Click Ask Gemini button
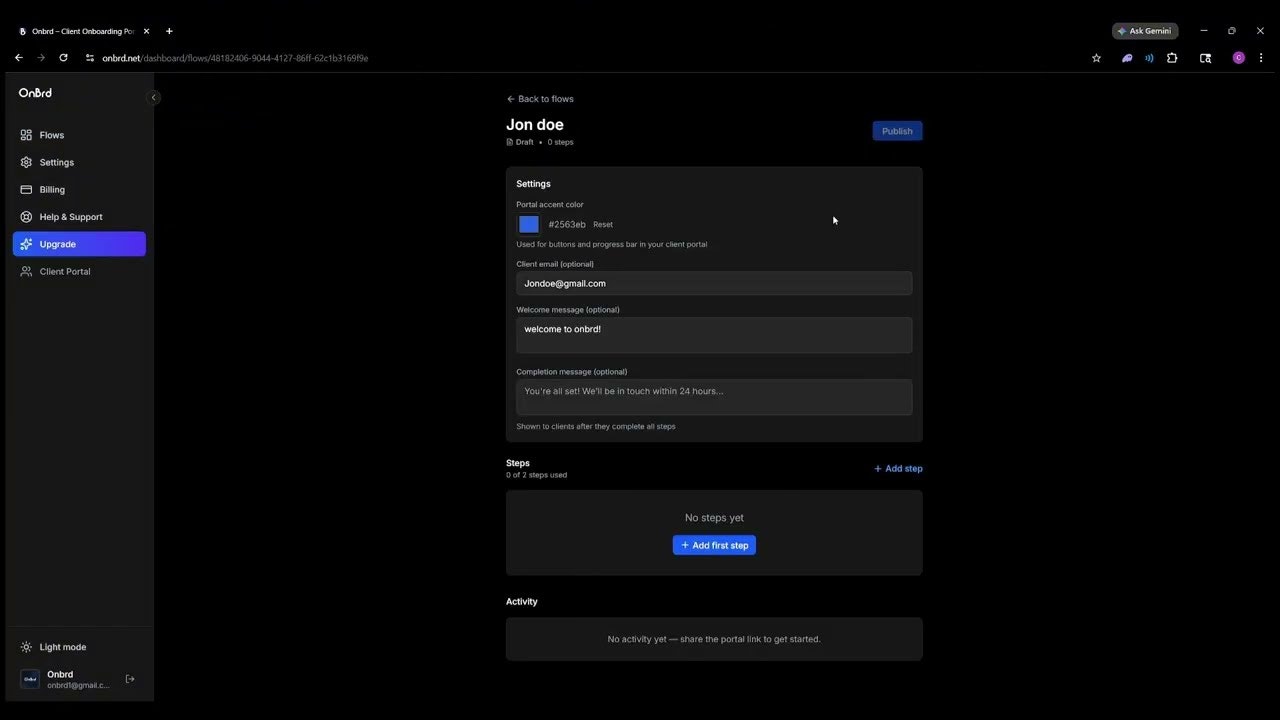Image resolution: width=1280 pixels, height=720 pixels. pyautogui.click(x=1145, y=31)
